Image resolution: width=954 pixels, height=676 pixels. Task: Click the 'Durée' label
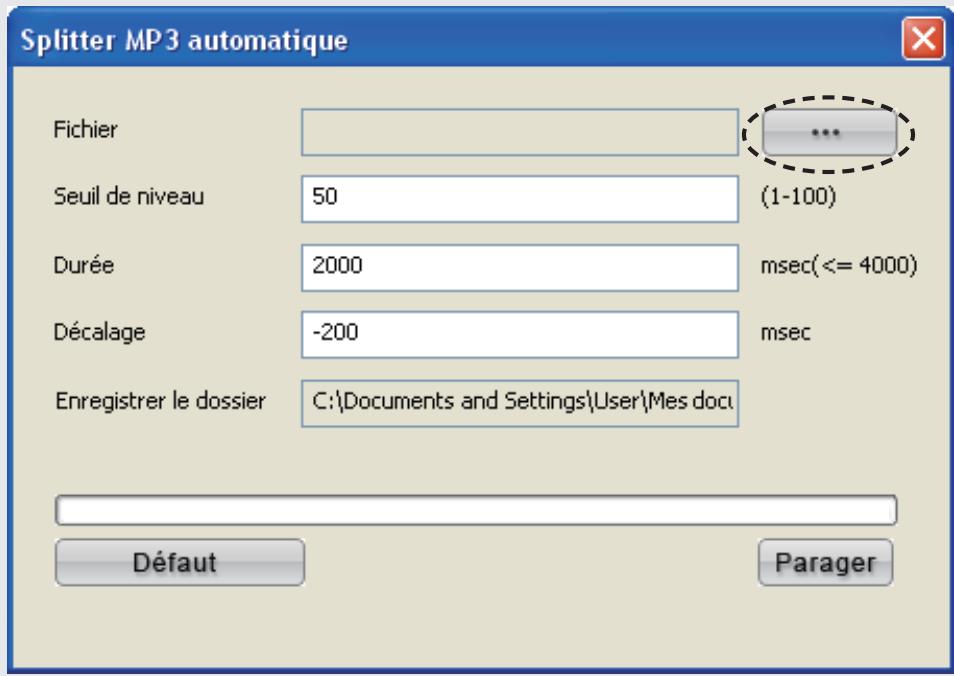pos(84,265)
